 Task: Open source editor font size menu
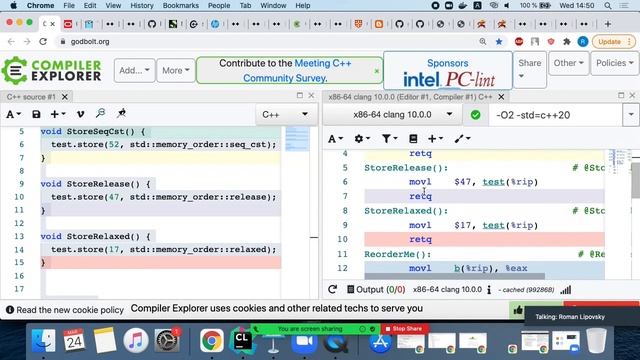point(13,114)
